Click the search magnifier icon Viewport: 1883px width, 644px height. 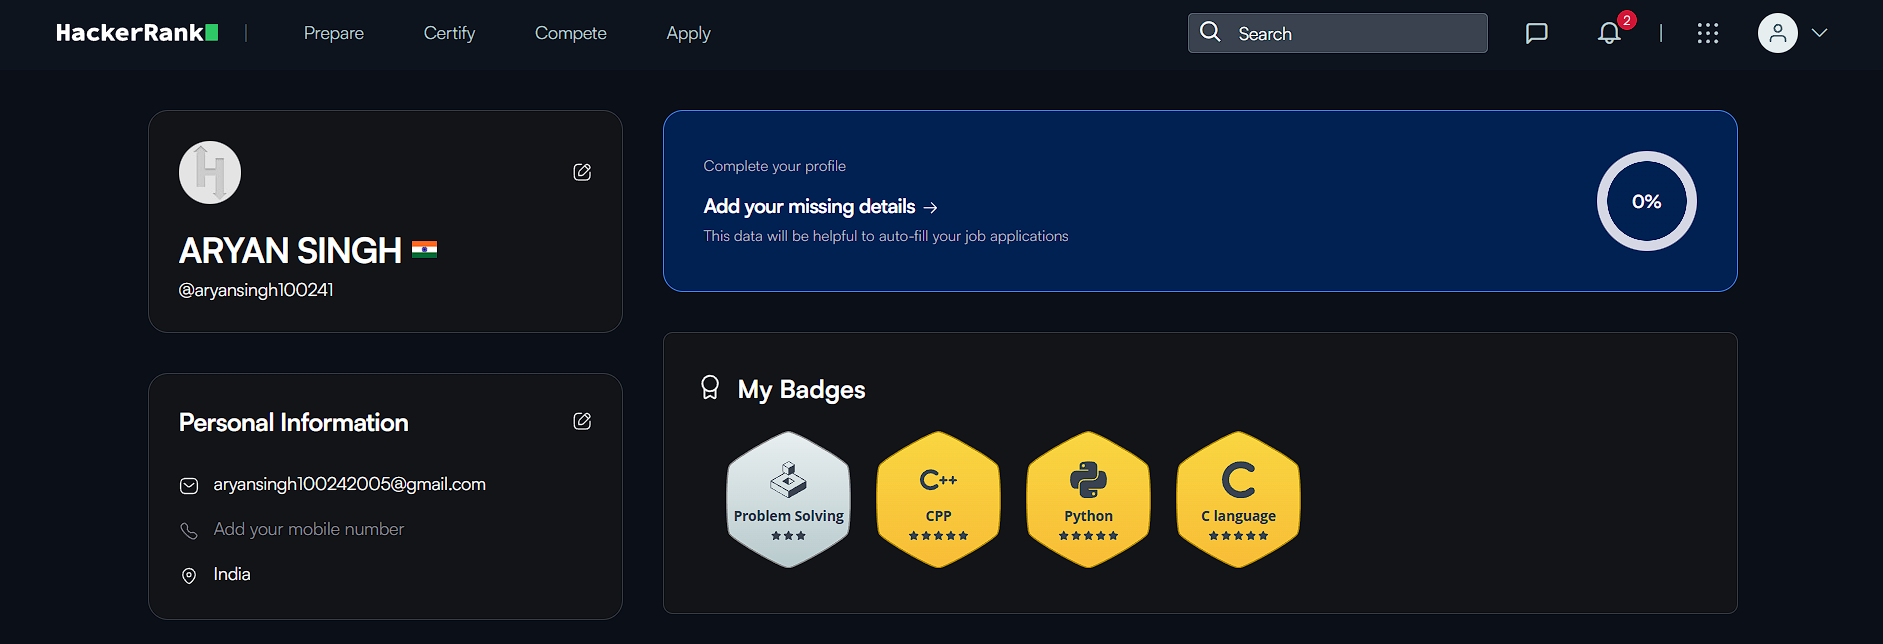[1210, 32]
